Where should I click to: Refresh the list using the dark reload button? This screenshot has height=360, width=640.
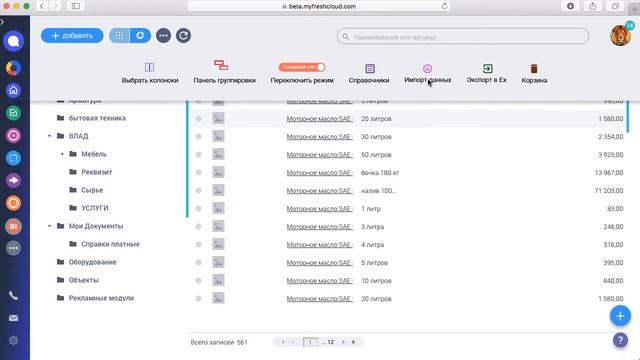(183, 36)
